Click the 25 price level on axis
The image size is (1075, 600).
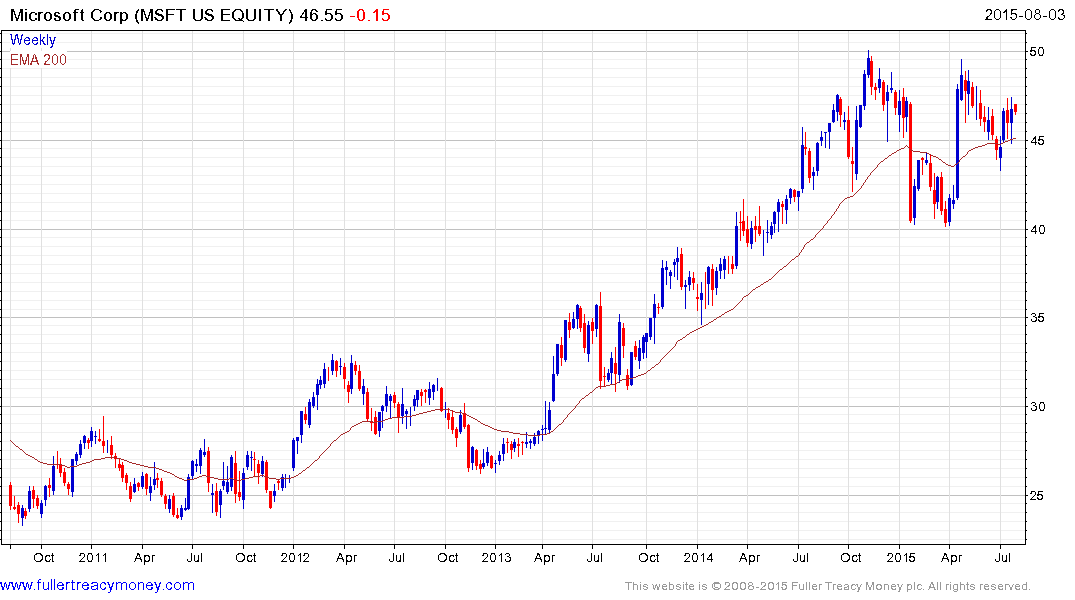(x=1041, y=496)
